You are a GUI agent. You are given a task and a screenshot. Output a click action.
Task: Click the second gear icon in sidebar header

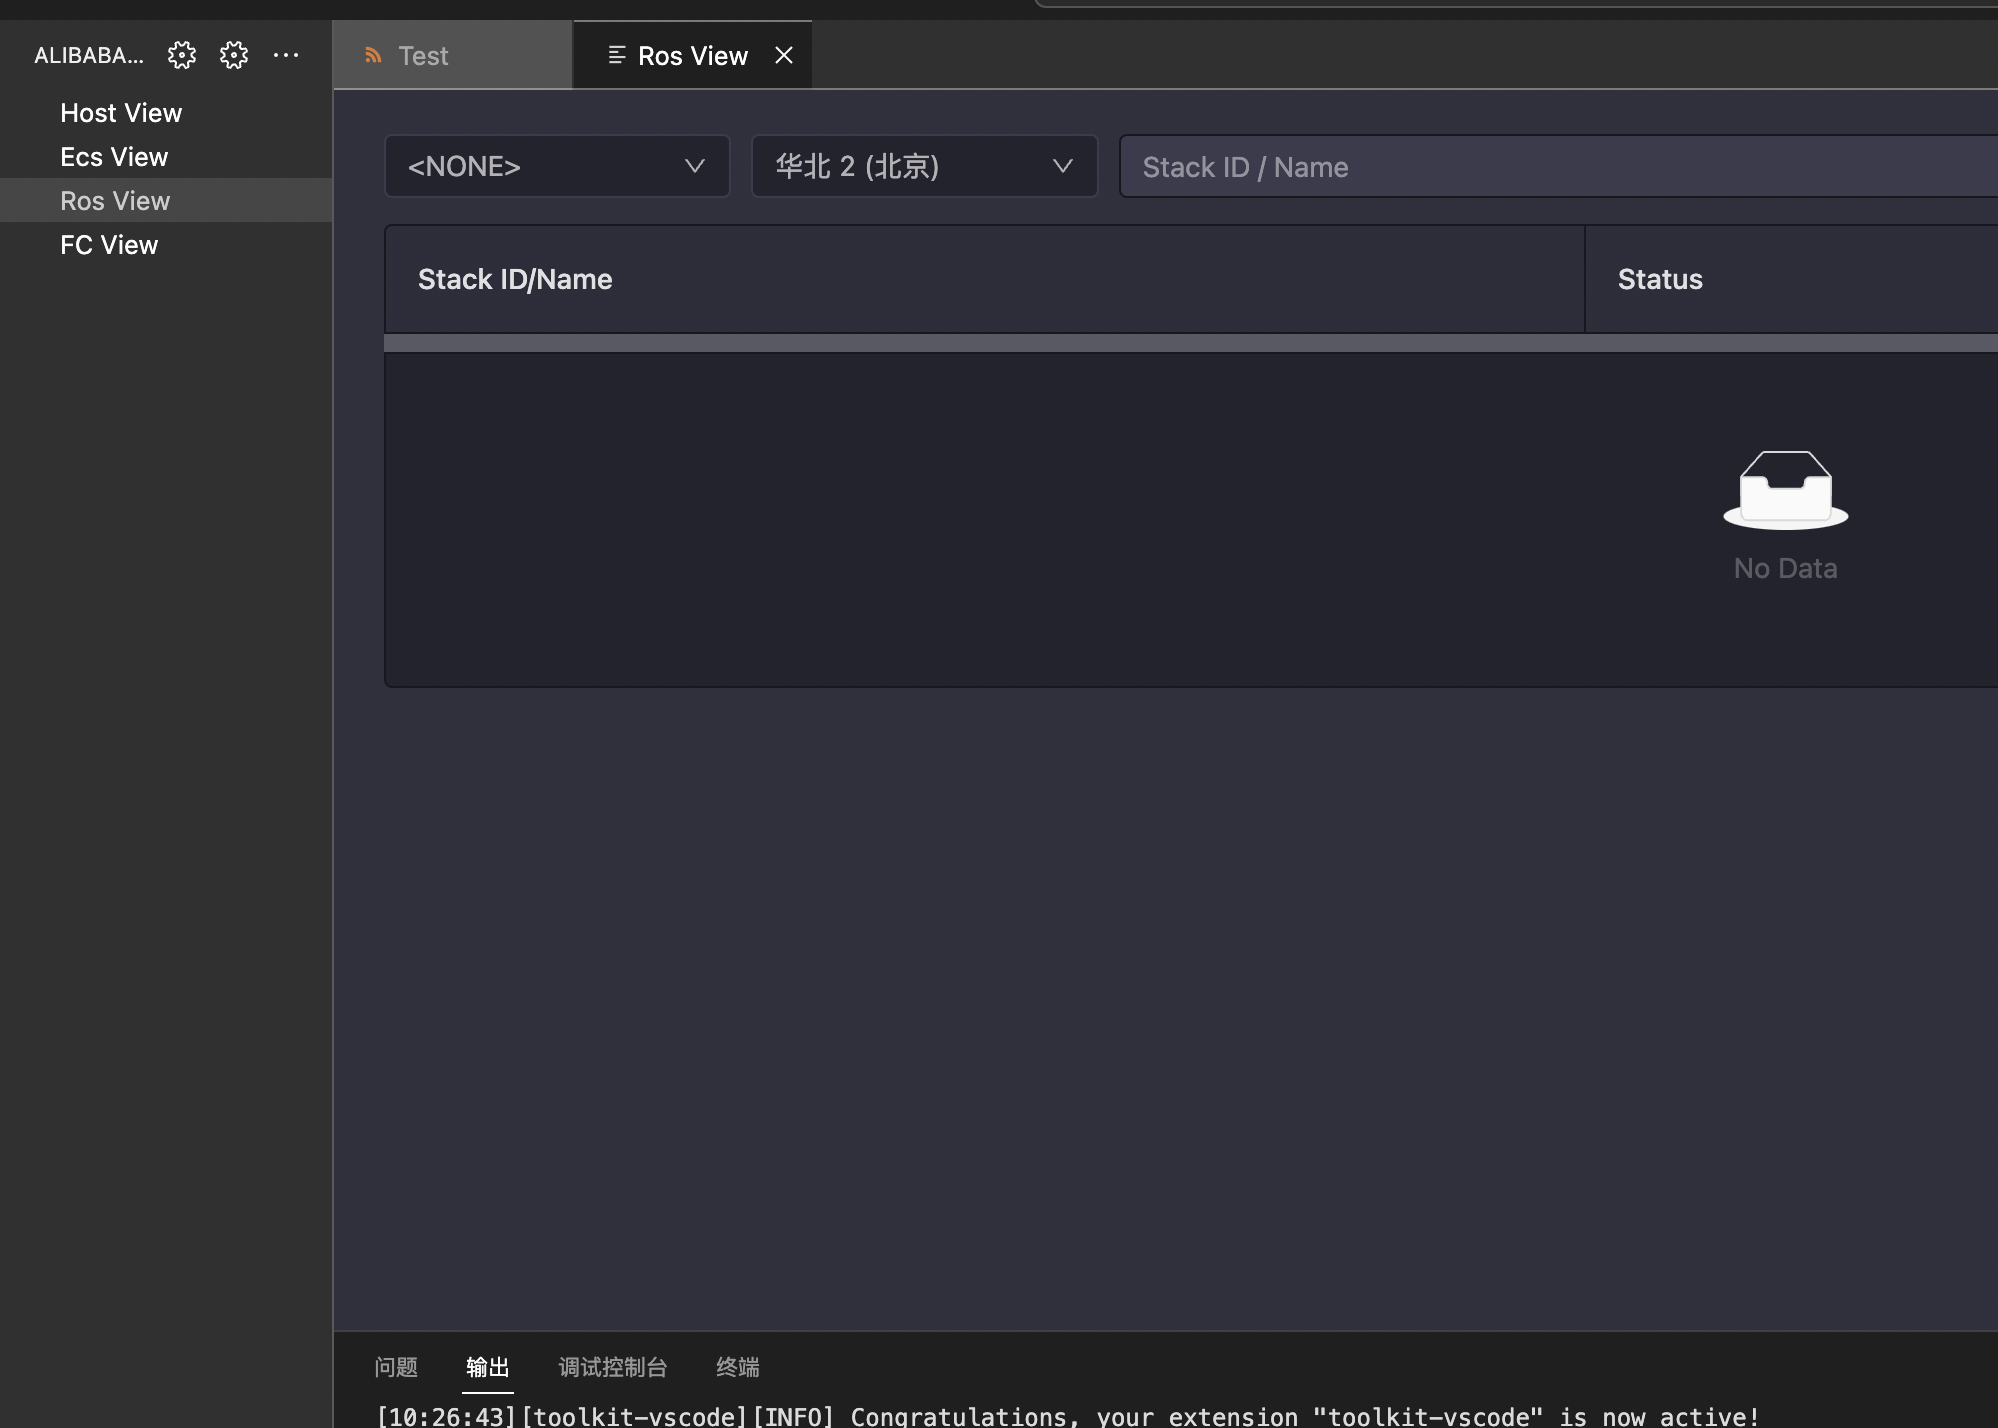[234, 55]
